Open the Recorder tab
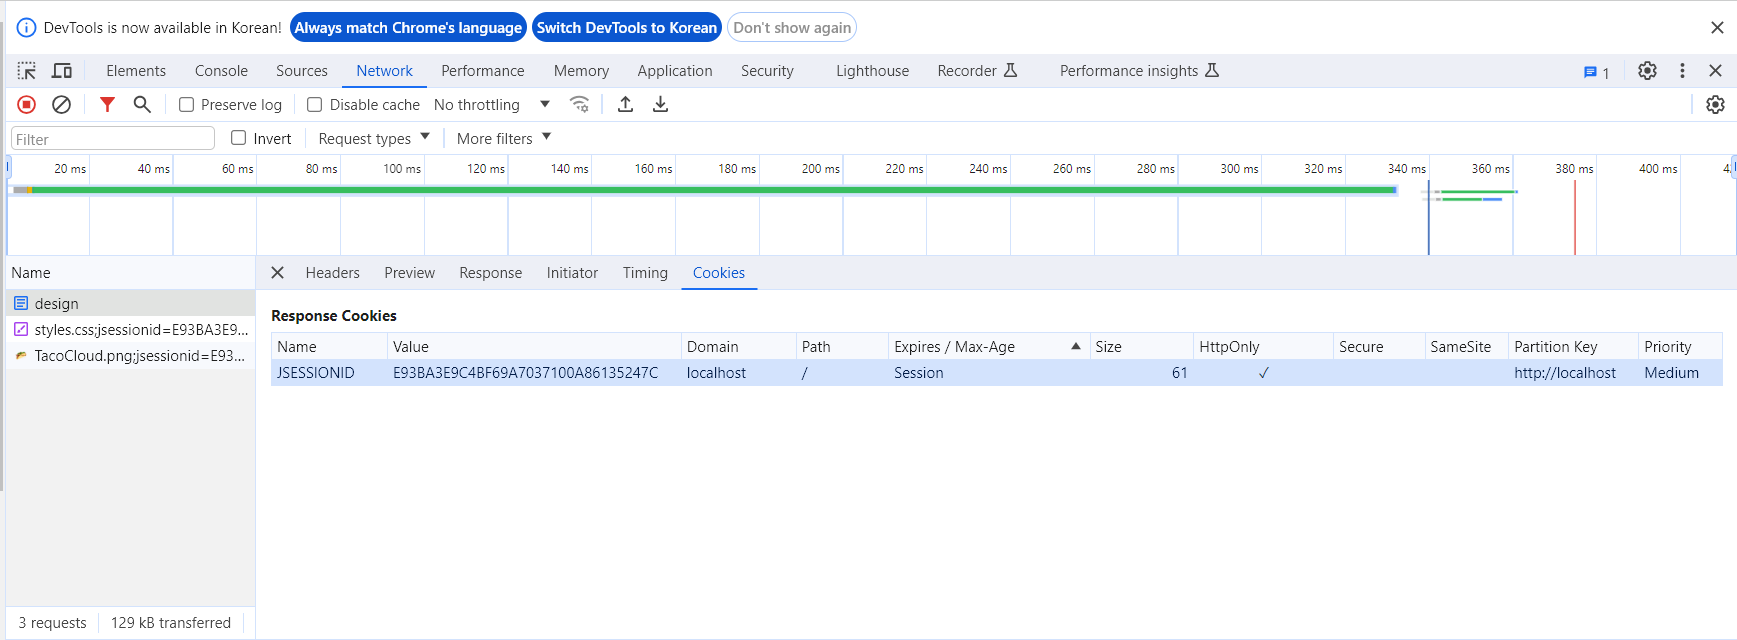 tap(977, 71)
